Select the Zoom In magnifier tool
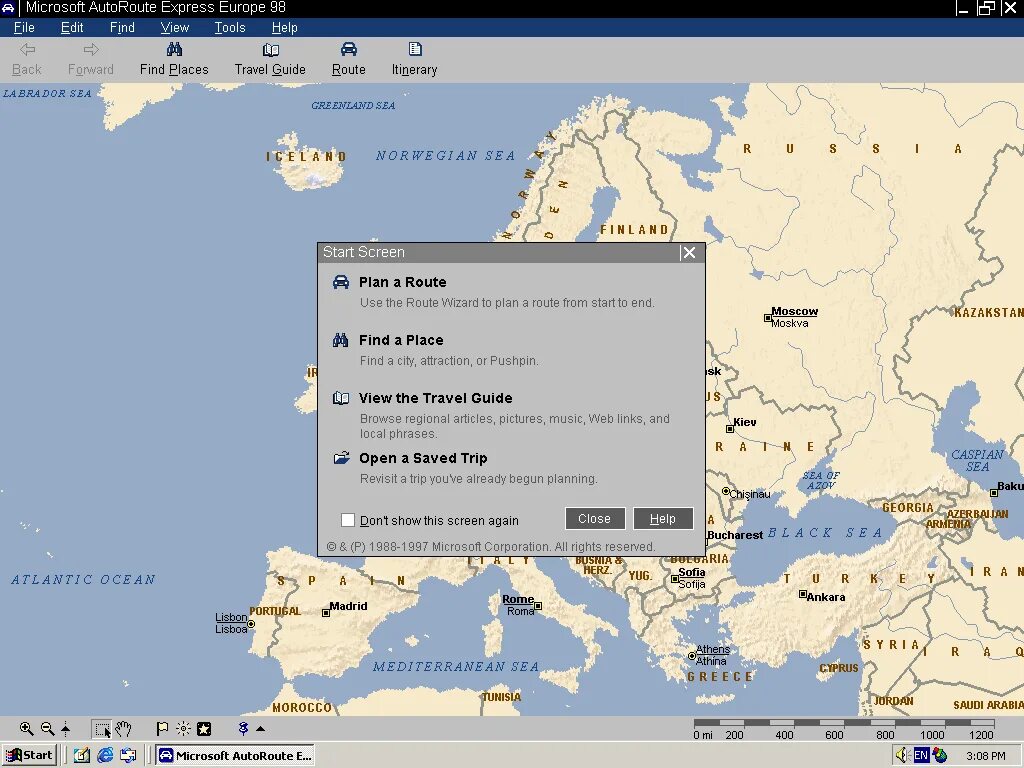 [26, 729]
